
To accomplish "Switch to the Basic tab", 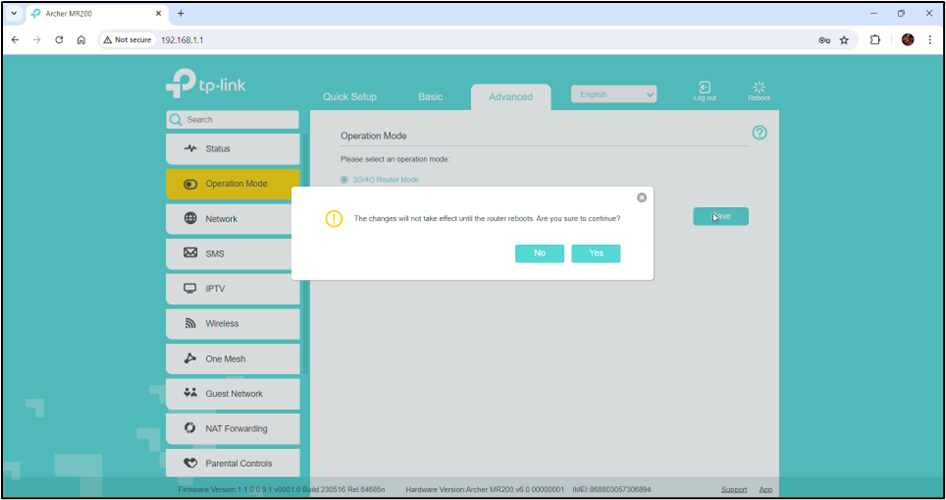I will [430, 97].
